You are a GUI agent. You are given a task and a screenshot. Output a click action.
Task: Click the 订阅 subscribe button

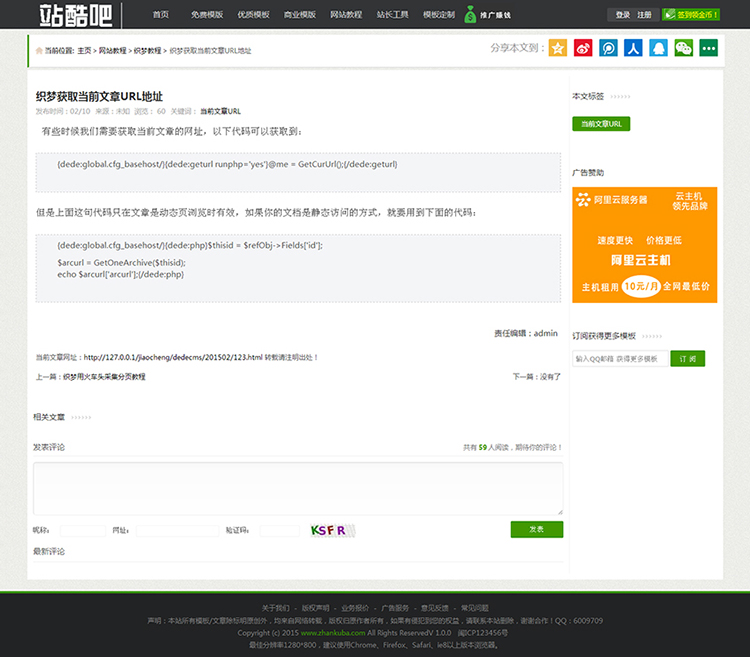click(x=688, y=358)
